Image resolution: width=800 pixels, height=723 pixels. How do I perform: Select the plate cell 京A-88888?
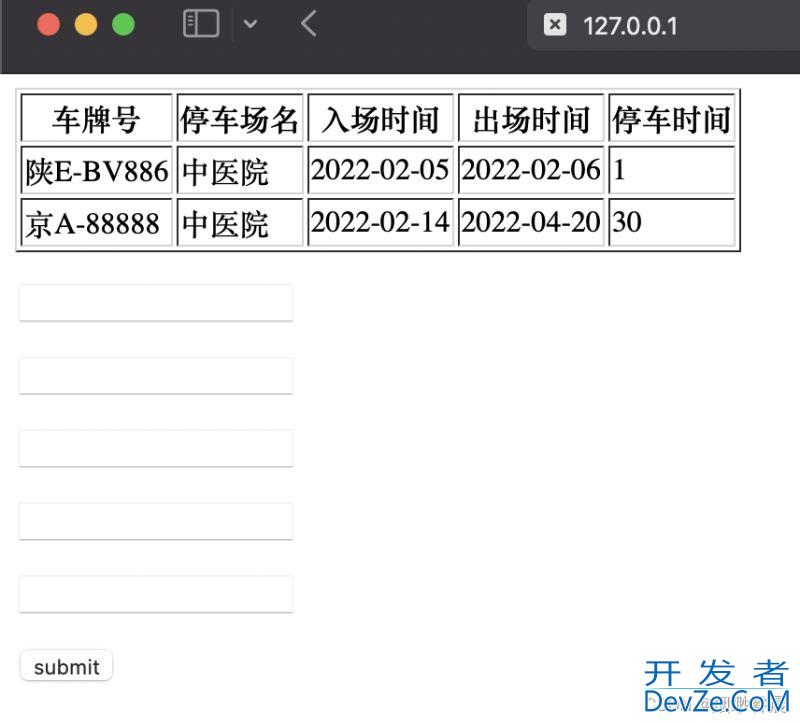pos(96,222)
